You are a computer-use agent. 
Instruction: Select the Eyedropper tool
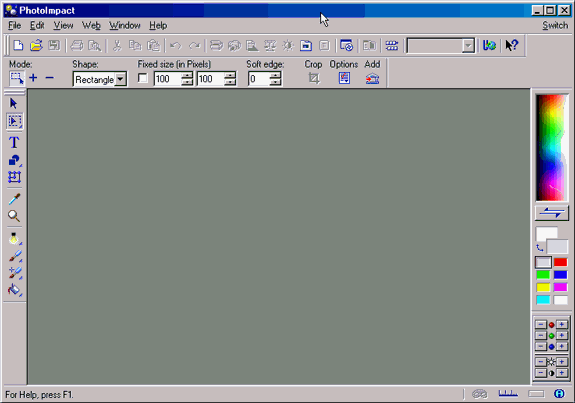pos(14,199)
